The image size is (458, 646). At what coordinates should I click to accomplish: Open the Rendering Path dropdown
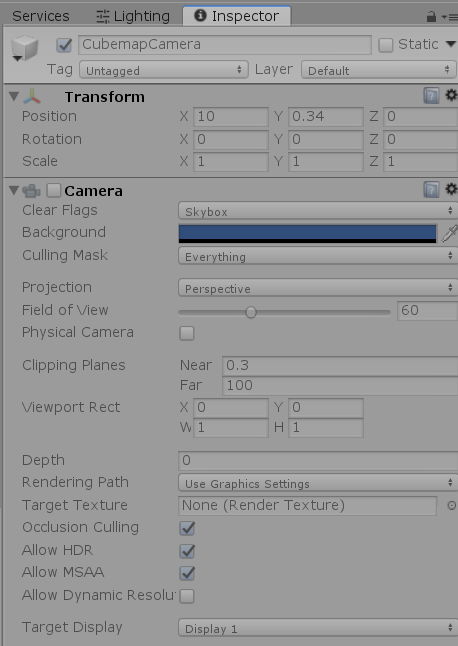pyautogui.click(x=318, y=483)
